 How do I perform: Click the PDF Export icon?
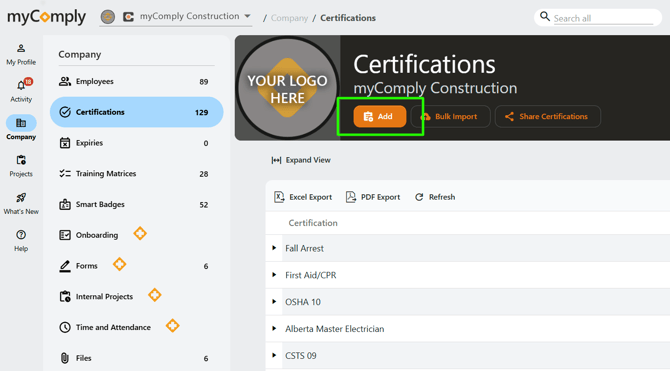point(350,197)
